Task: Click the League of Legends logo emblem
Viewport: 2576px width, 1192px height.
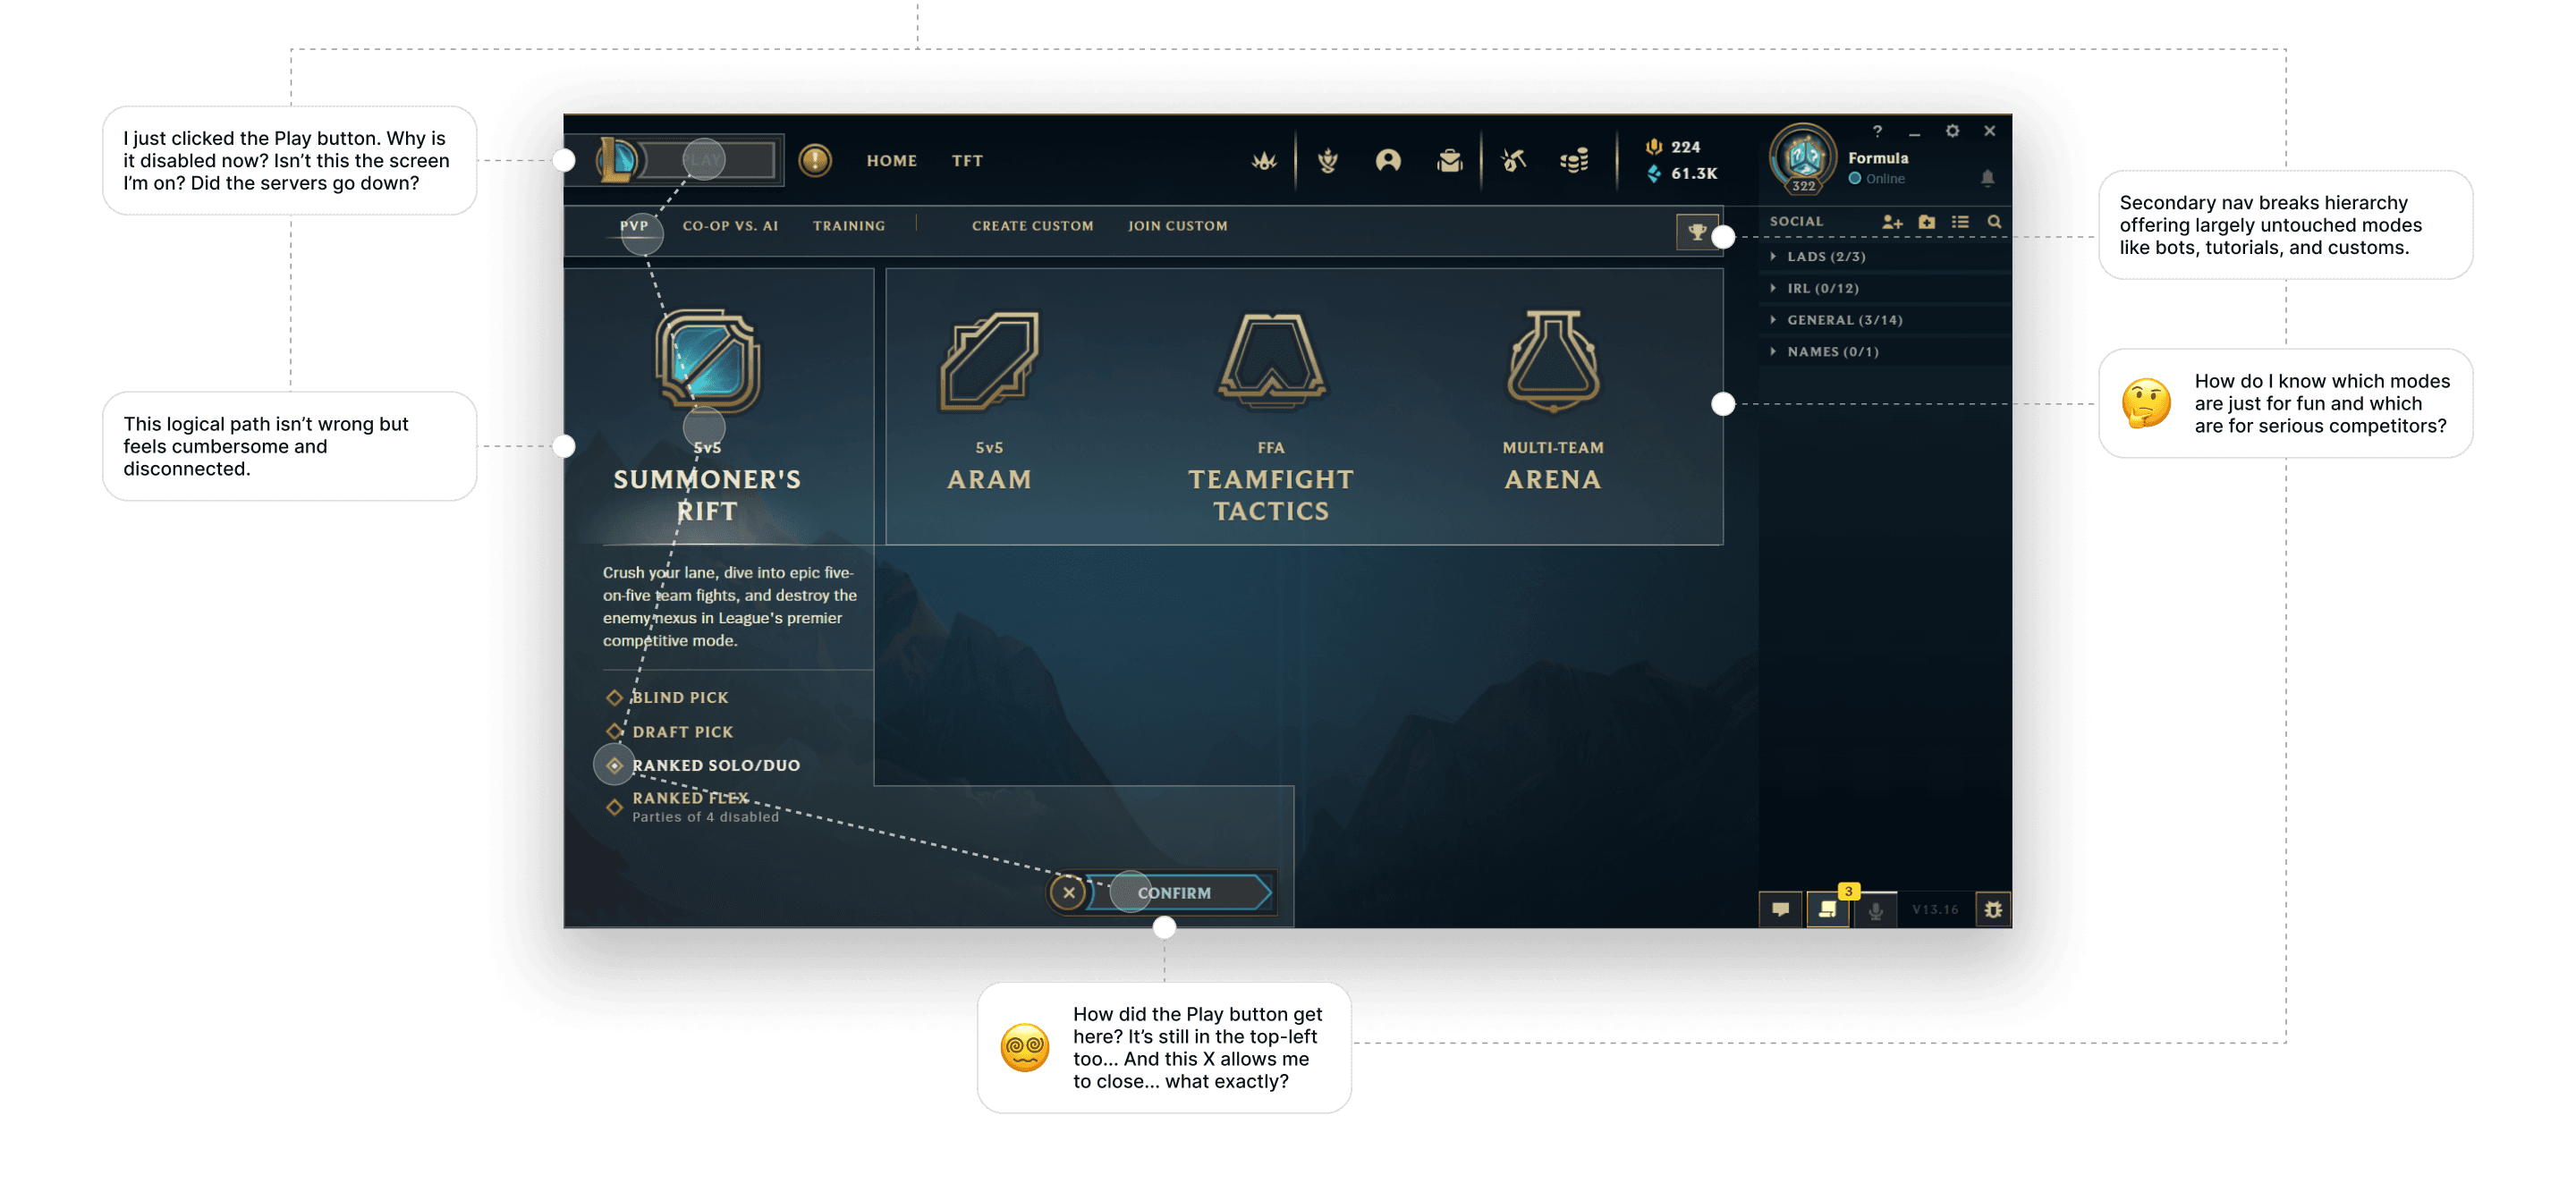Action: click(x=616, y=160)
